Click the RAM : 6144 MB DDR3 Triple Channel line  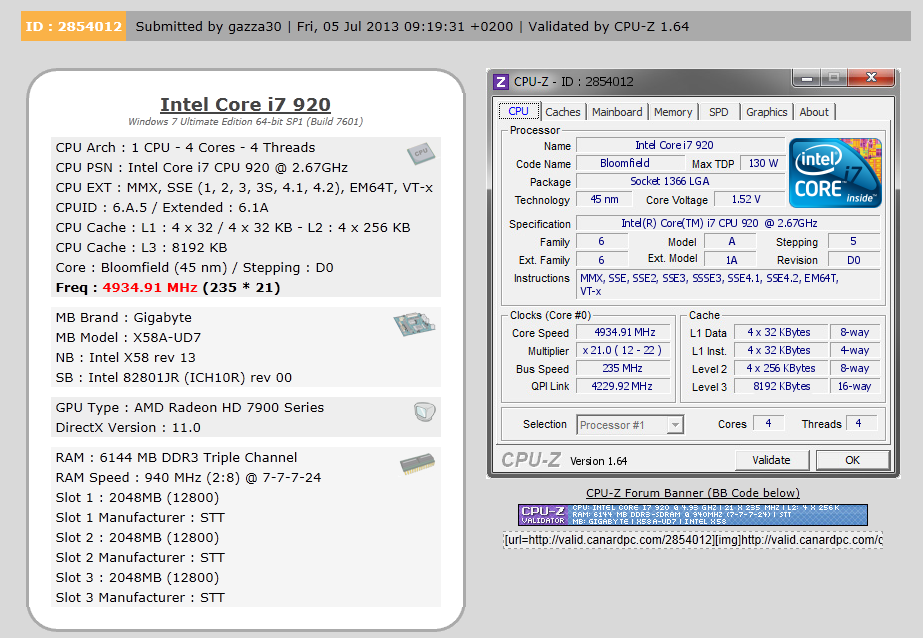[x=176, y=458]
